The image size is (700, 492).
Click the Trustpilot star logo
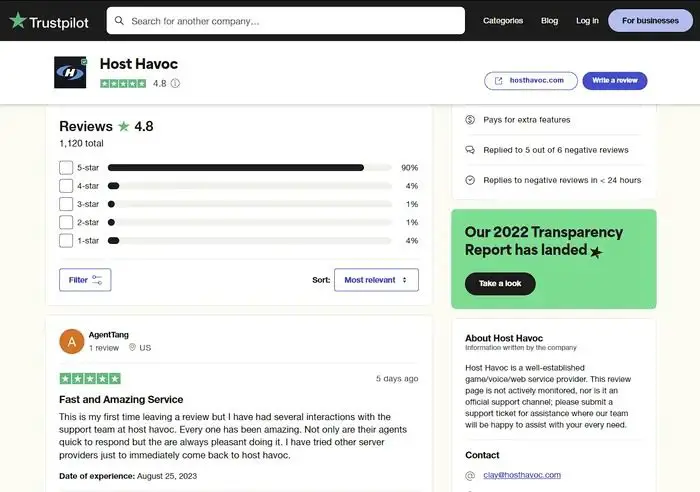click(x=18, y=21)
